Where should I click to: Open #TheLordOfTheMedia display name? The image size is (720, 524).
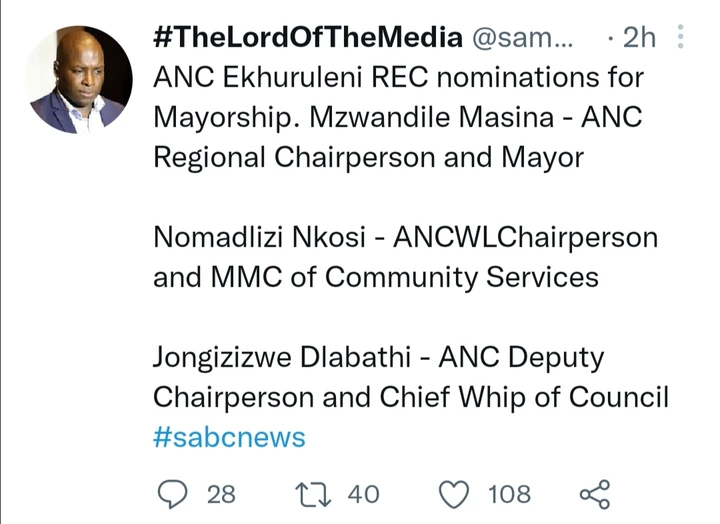click(x=308, y=37)
